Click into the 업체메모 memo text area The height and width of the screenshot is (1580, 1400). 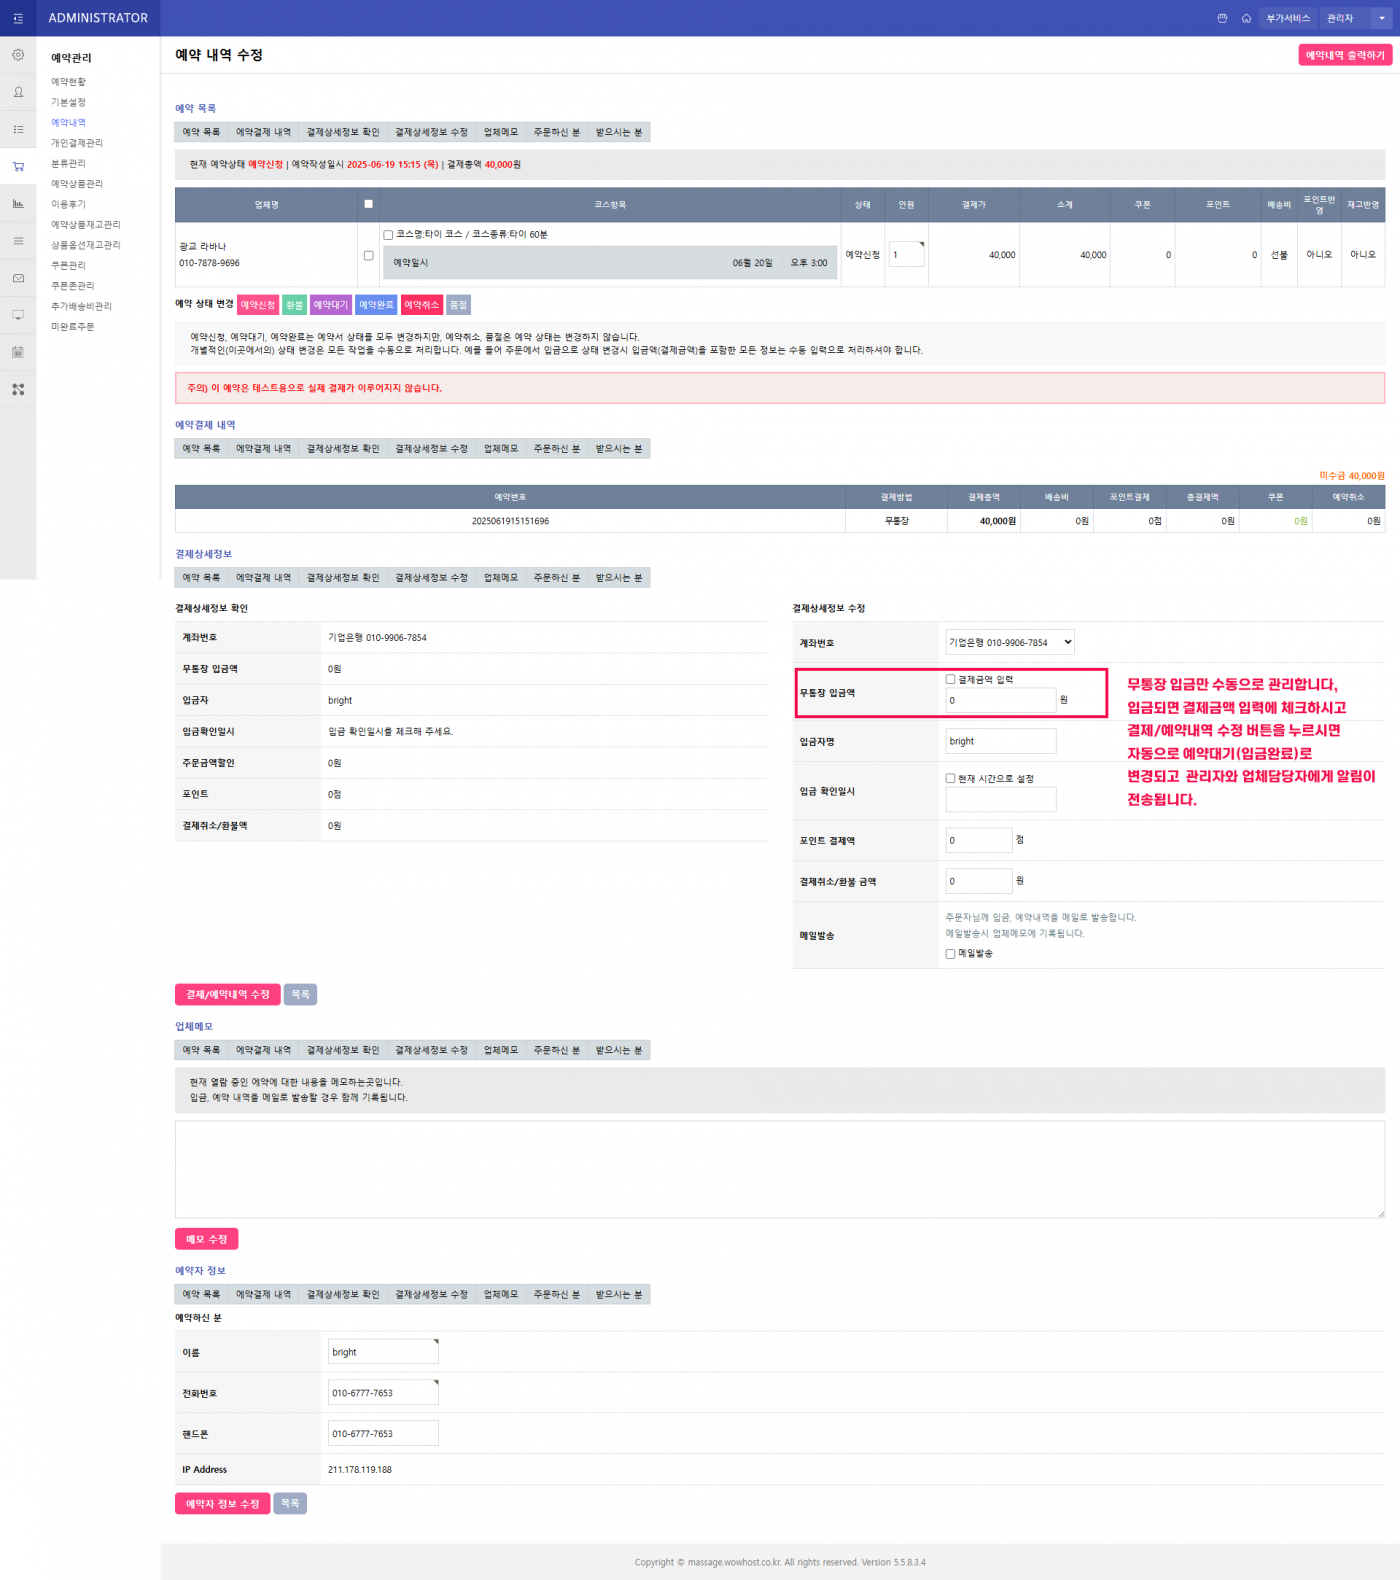[779, 1169]
